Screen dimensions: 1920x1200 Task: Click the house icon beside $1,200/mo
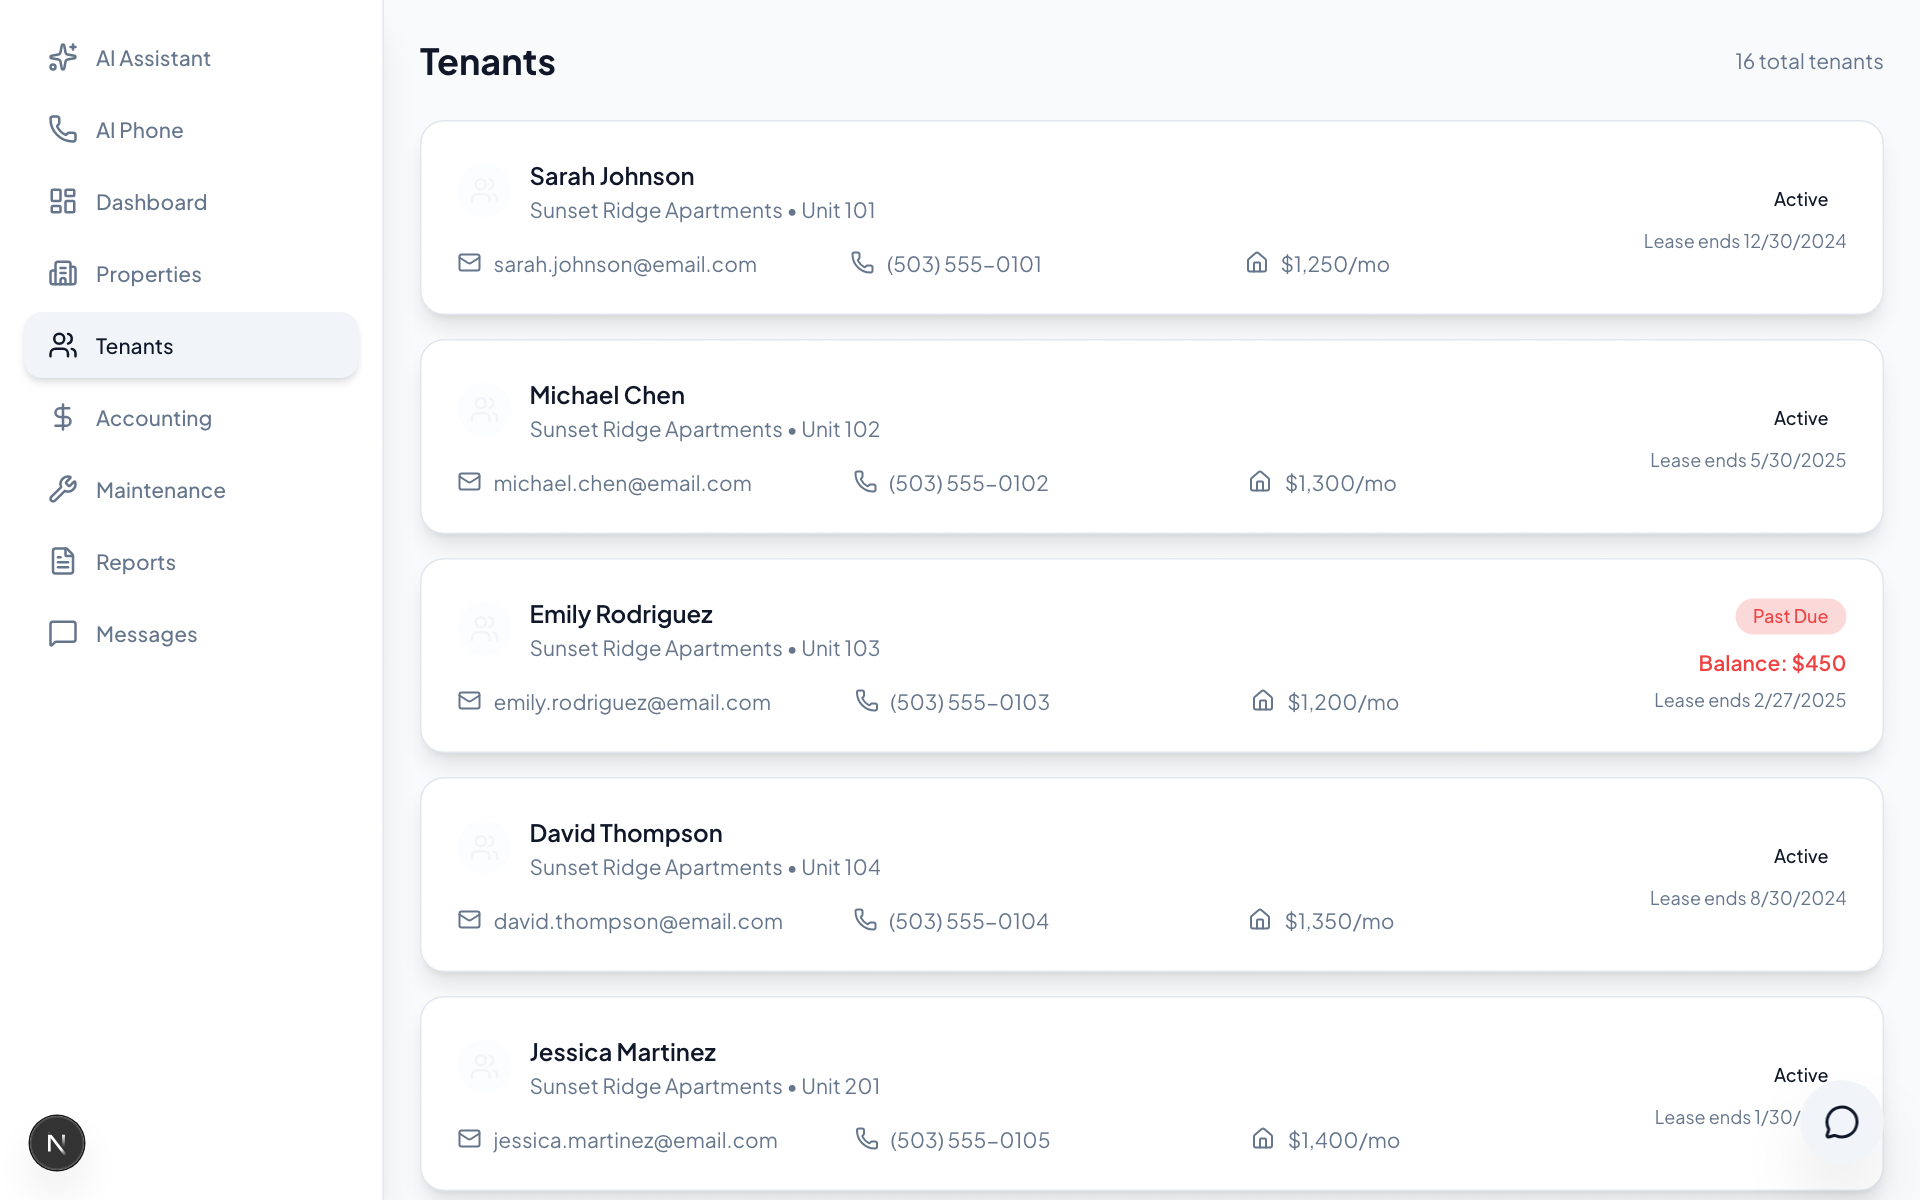(x=1263, y=701)
